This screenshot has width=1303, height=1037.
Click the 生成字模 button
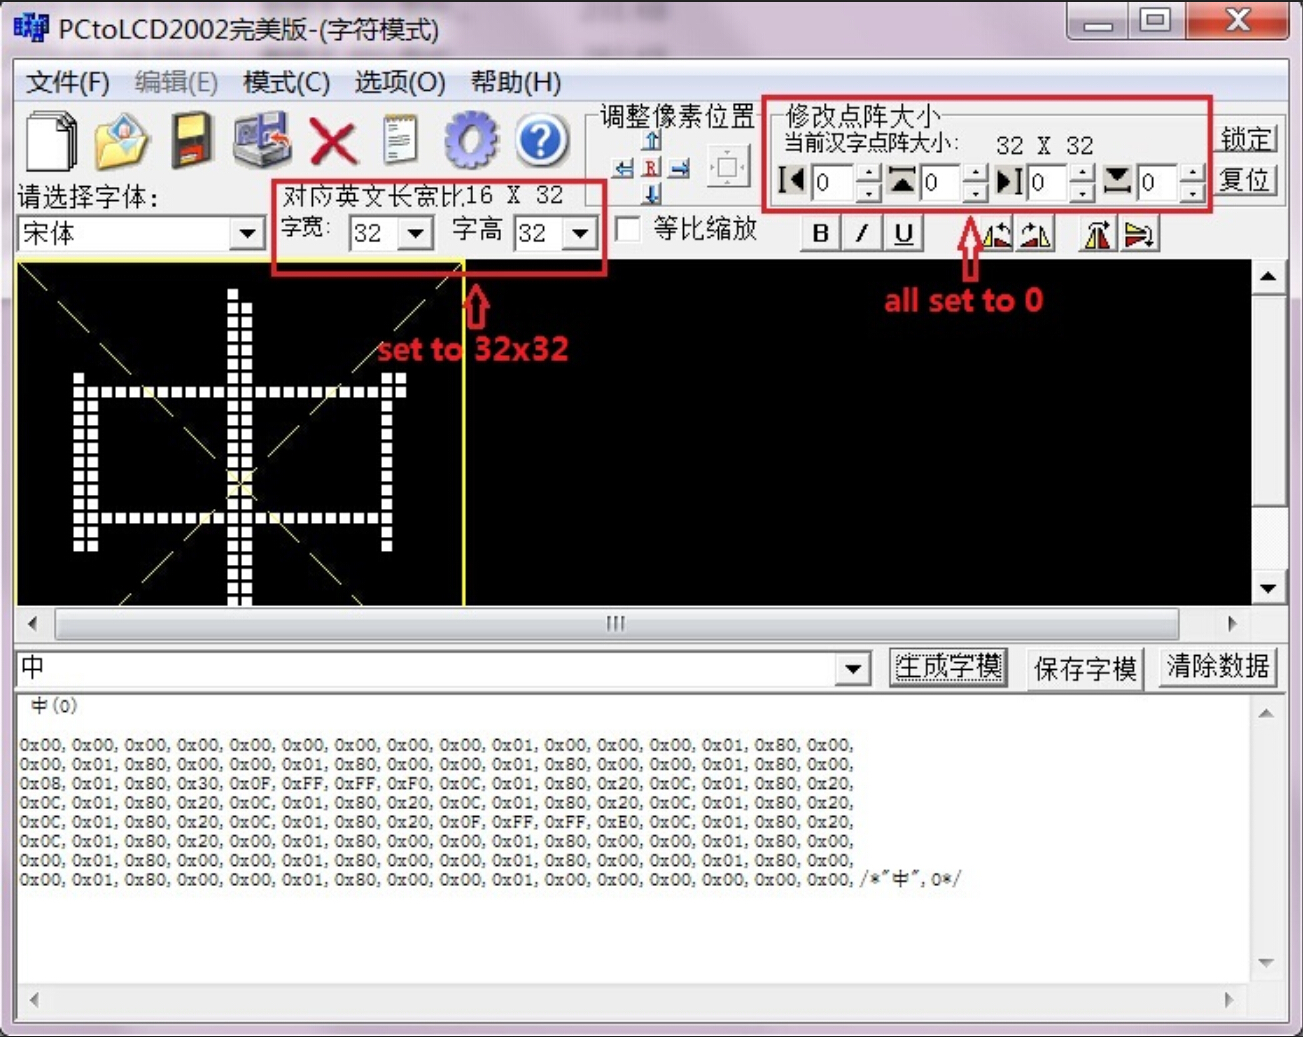click(x=948, y=667)
